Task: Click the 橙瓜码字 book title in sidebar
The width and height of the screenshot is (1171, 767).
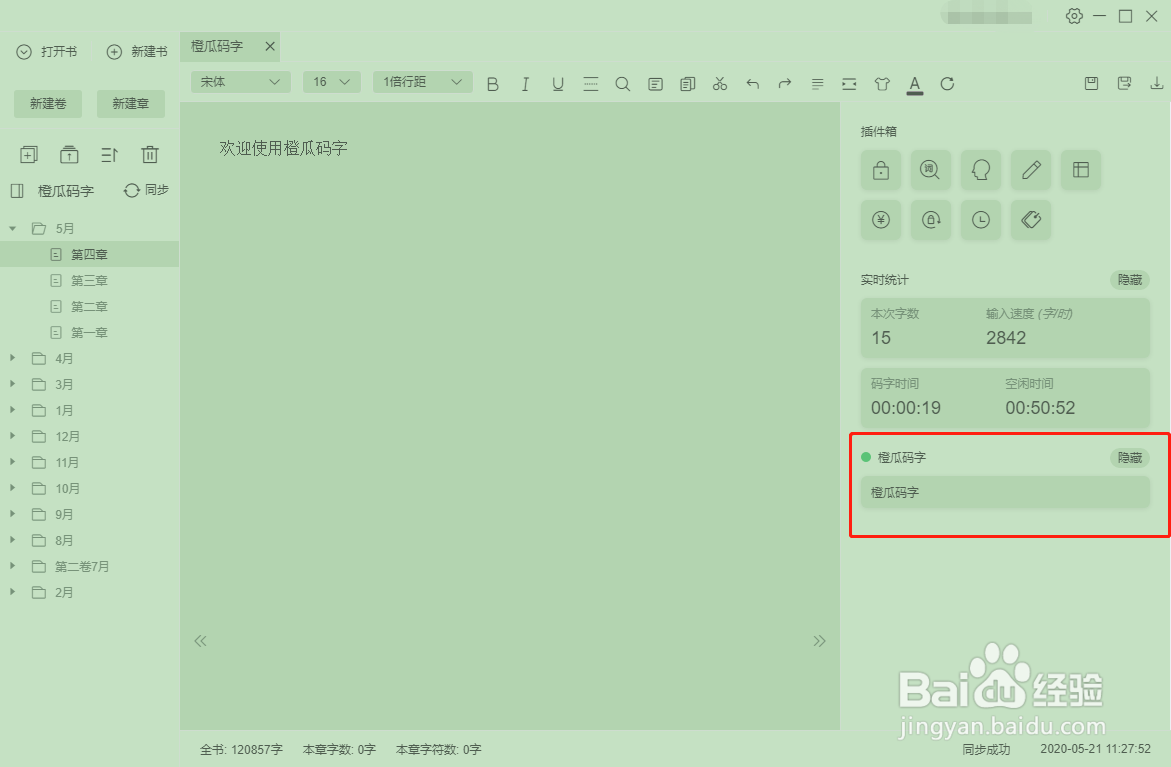Action: tap(66, 191)
